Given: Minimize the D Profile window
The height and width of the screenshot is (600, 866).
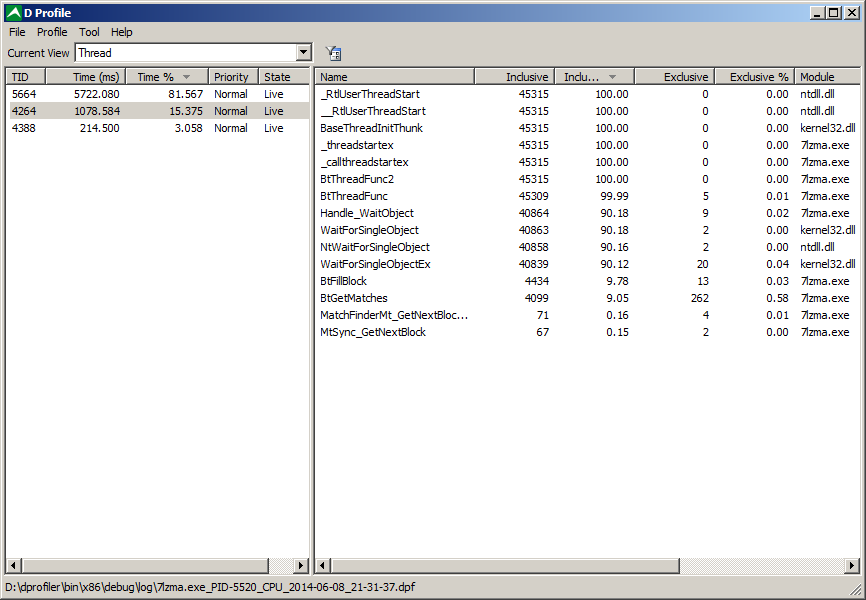Looking at the screenshot, I should tap(817, 13).
